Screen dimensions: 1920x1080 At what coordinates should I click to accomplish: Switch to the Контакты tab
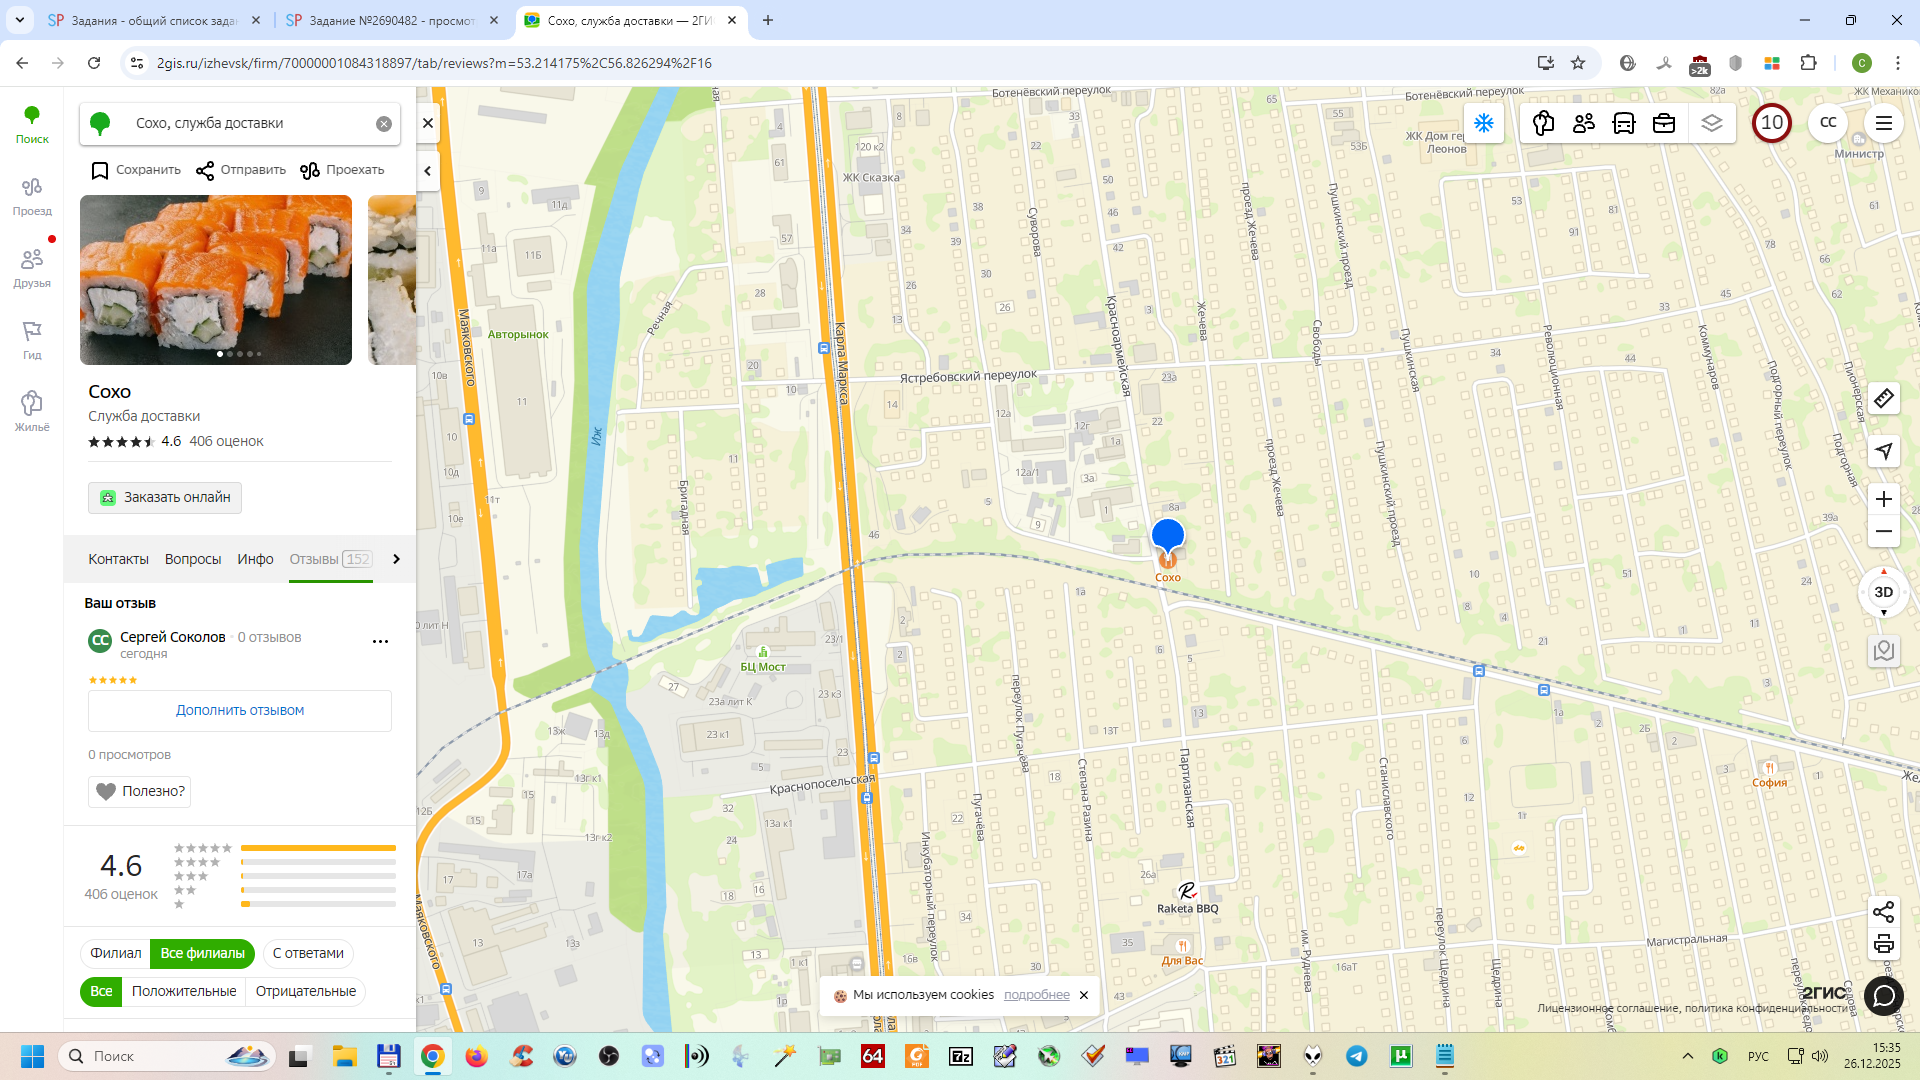pos(118,559)
